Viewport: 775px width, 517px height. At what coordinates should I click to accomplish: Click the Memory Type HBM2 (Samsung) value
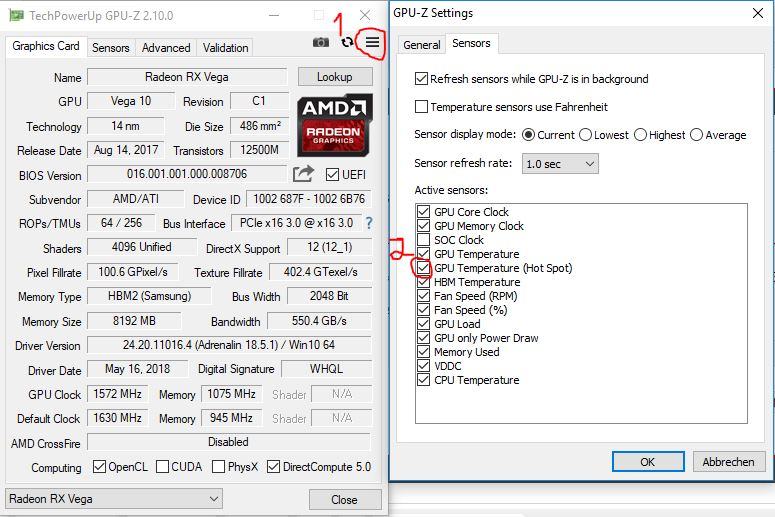coord(149,296)
